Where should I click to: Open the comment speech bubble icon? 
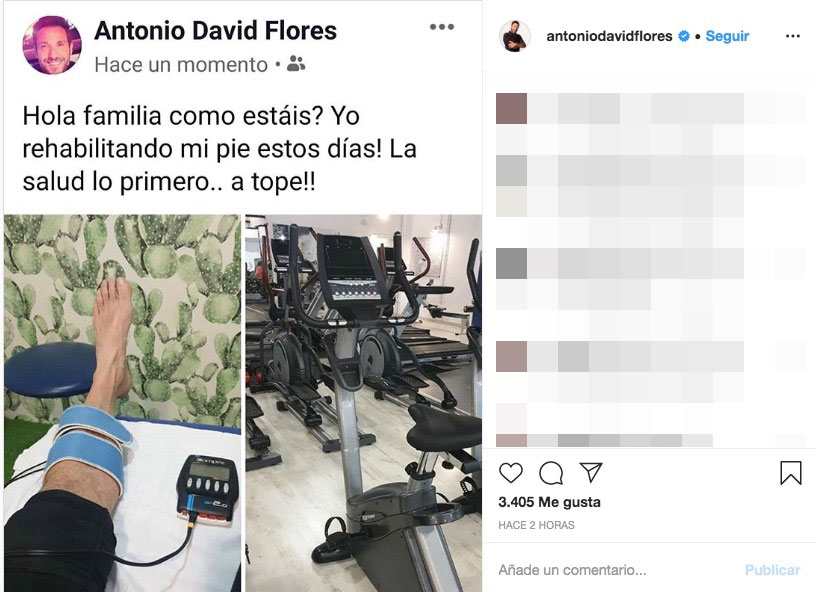coord(551,473)
